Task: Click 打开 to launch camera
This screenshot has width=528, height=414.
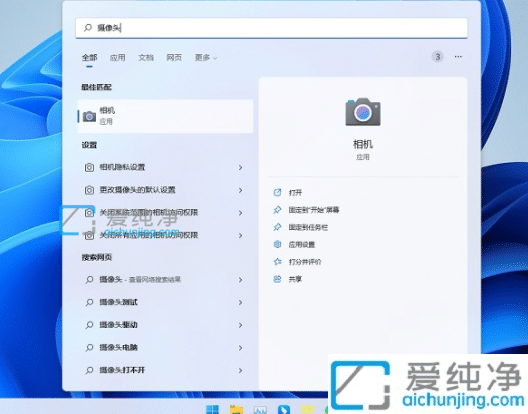Action: coord(295,193)
